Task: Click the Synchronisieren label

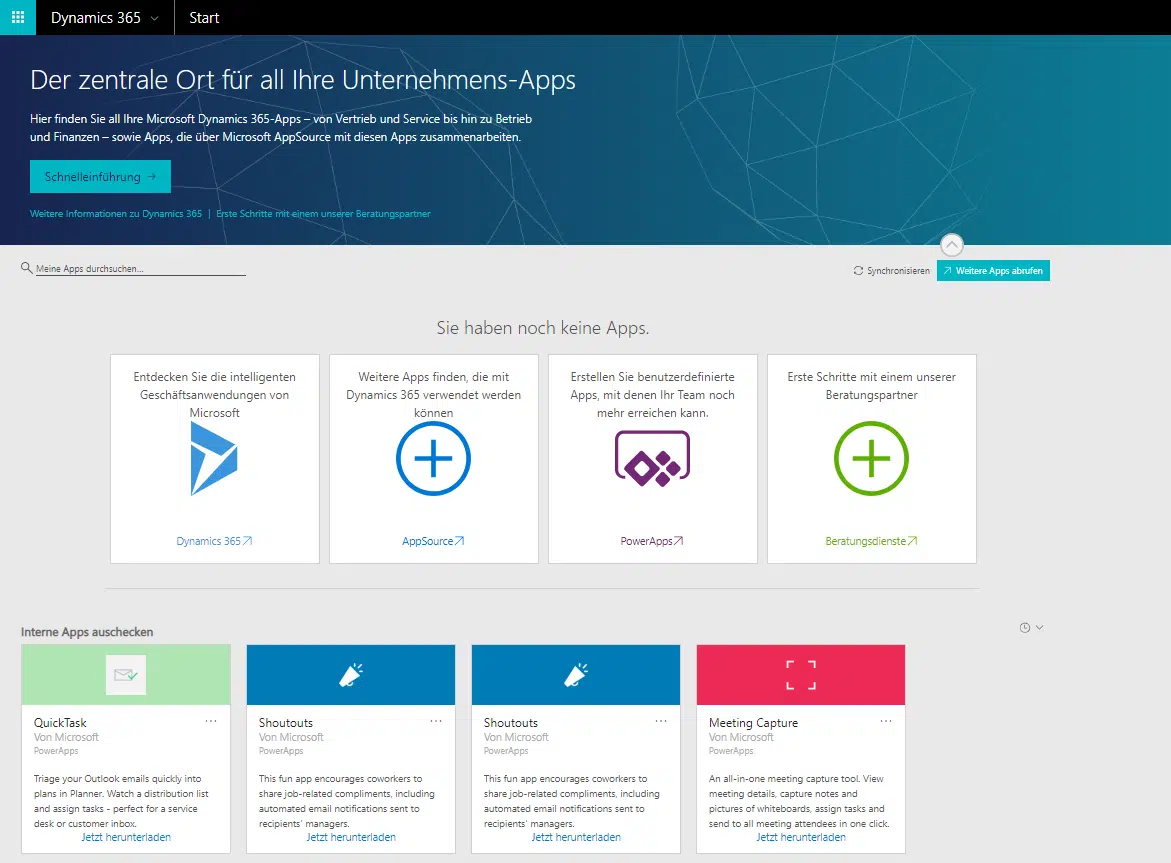Action: pos(898,271)
